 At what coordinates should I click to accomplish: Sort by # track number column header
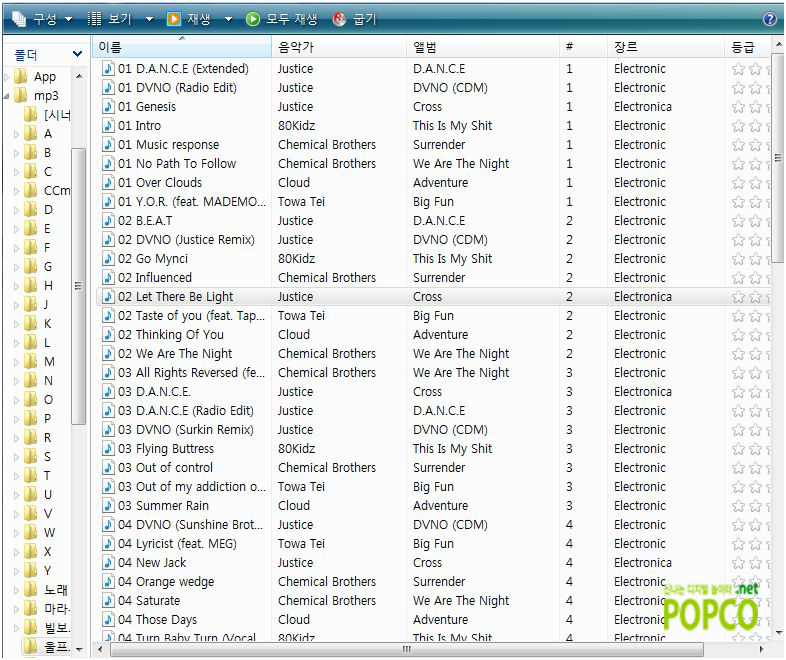[583, 47]
